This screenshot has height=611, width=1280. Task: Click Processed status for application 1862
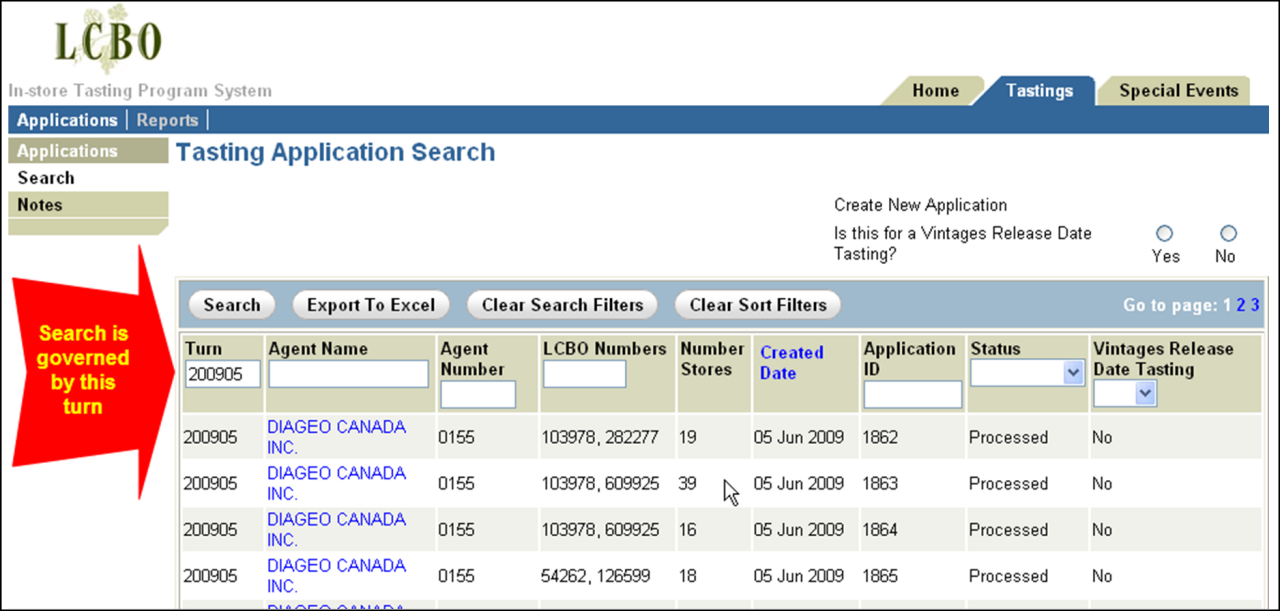(1008, 437)
